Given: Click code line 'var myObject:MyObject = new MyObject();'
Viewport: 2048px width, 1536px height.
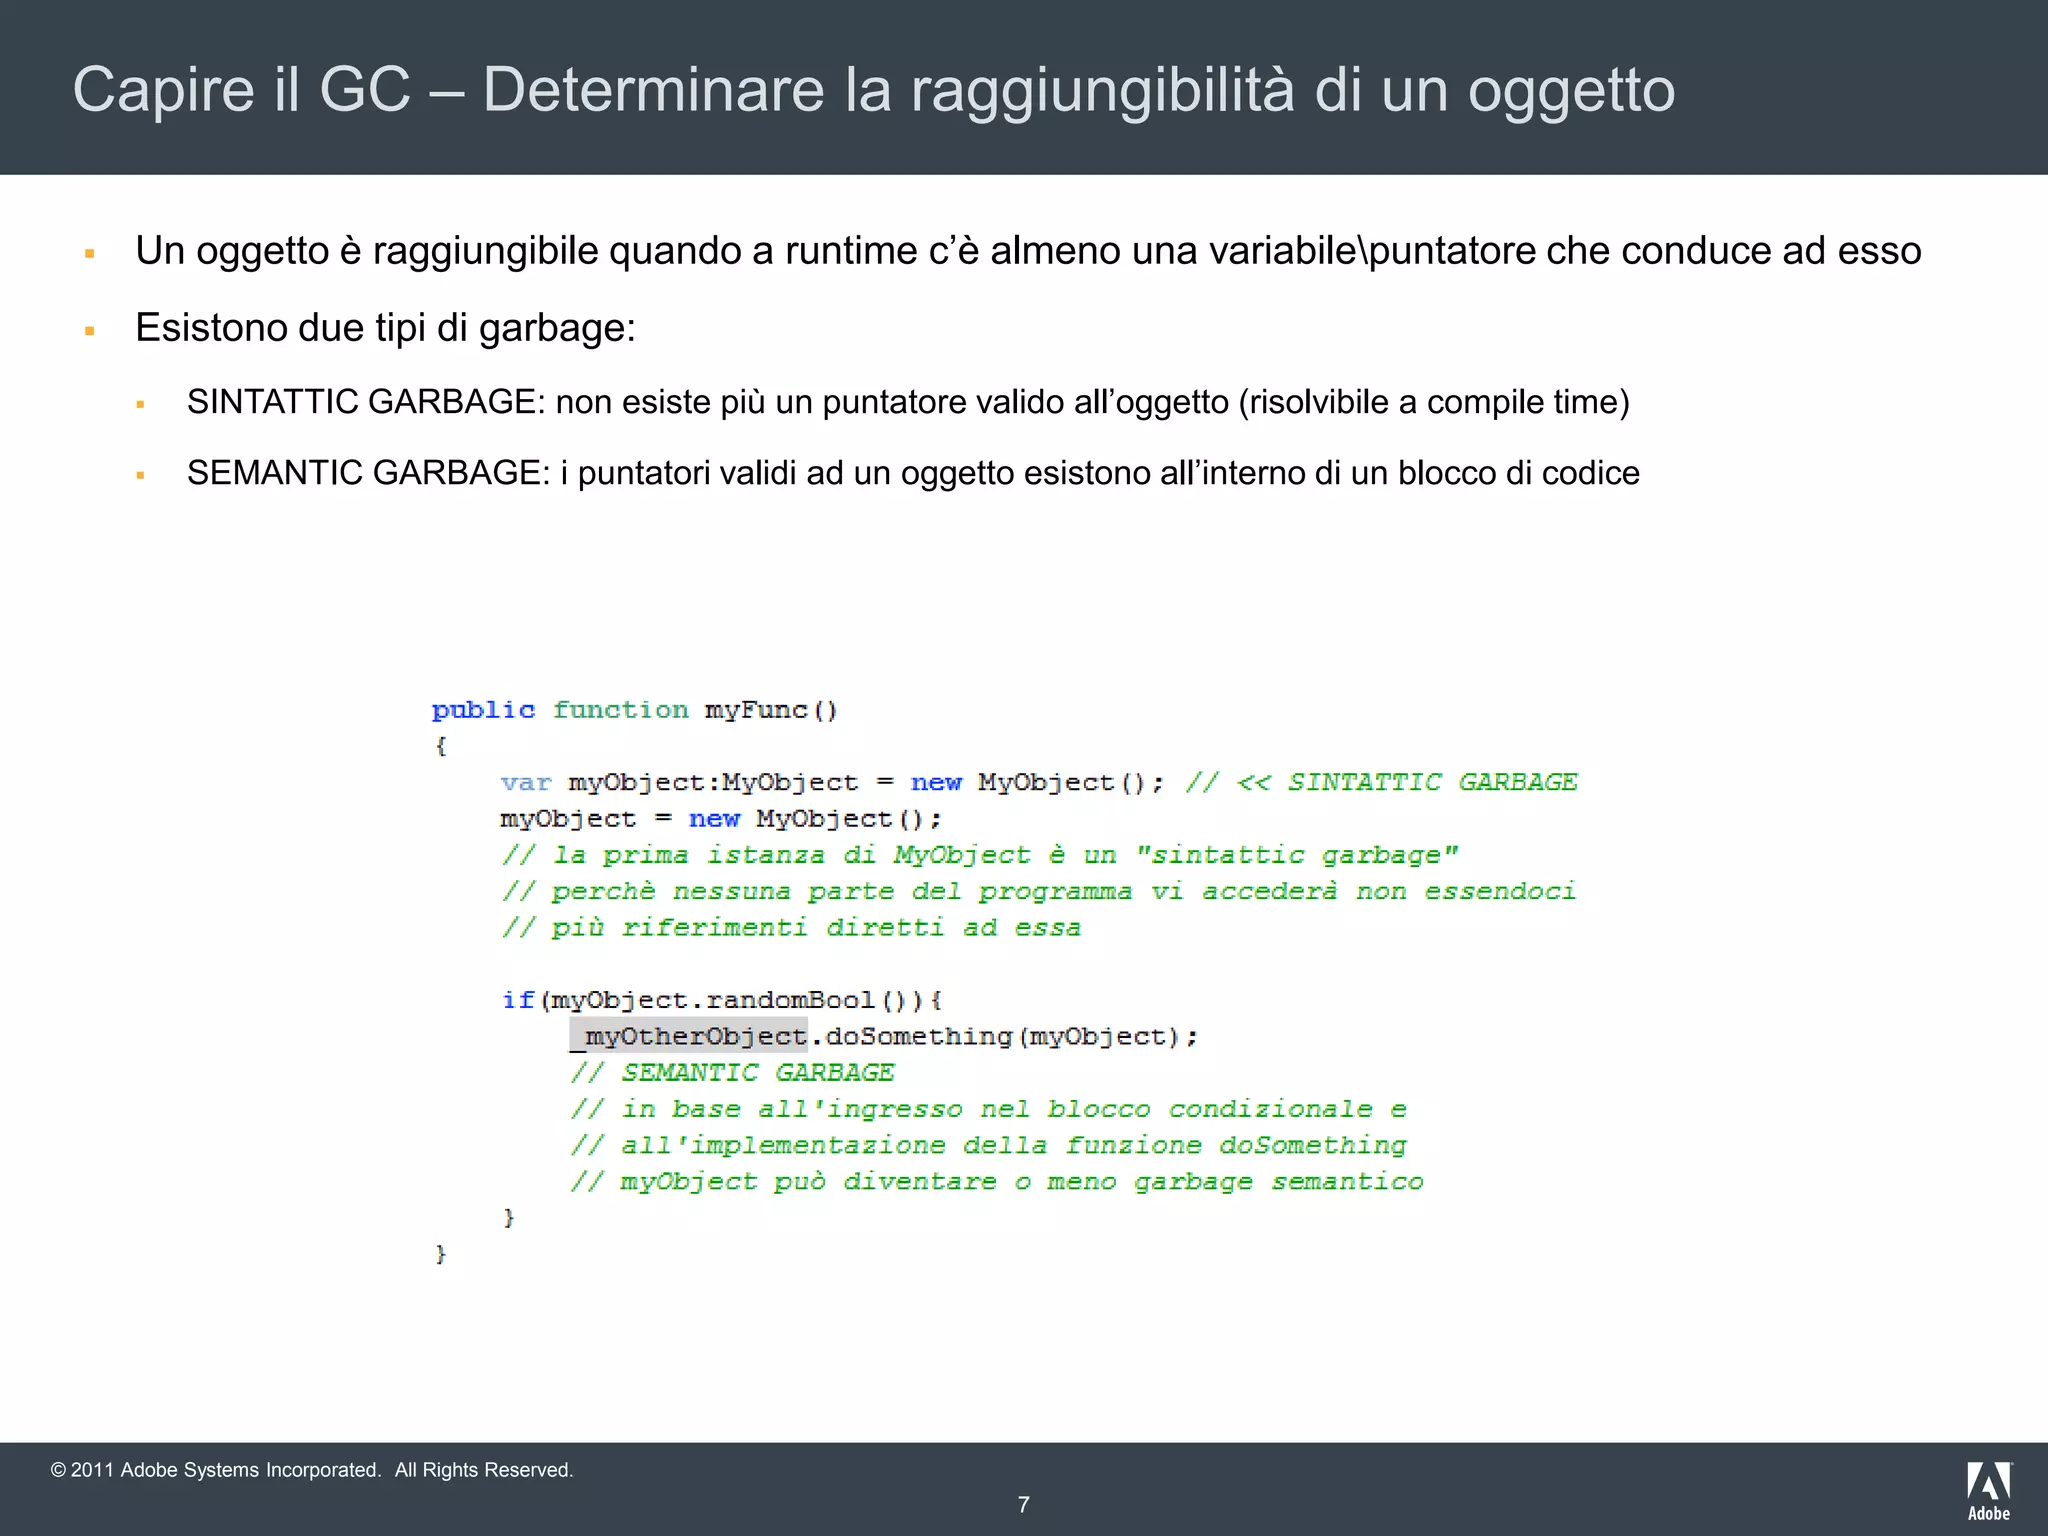Looking at the screenshot, I should tap(833, 782).
